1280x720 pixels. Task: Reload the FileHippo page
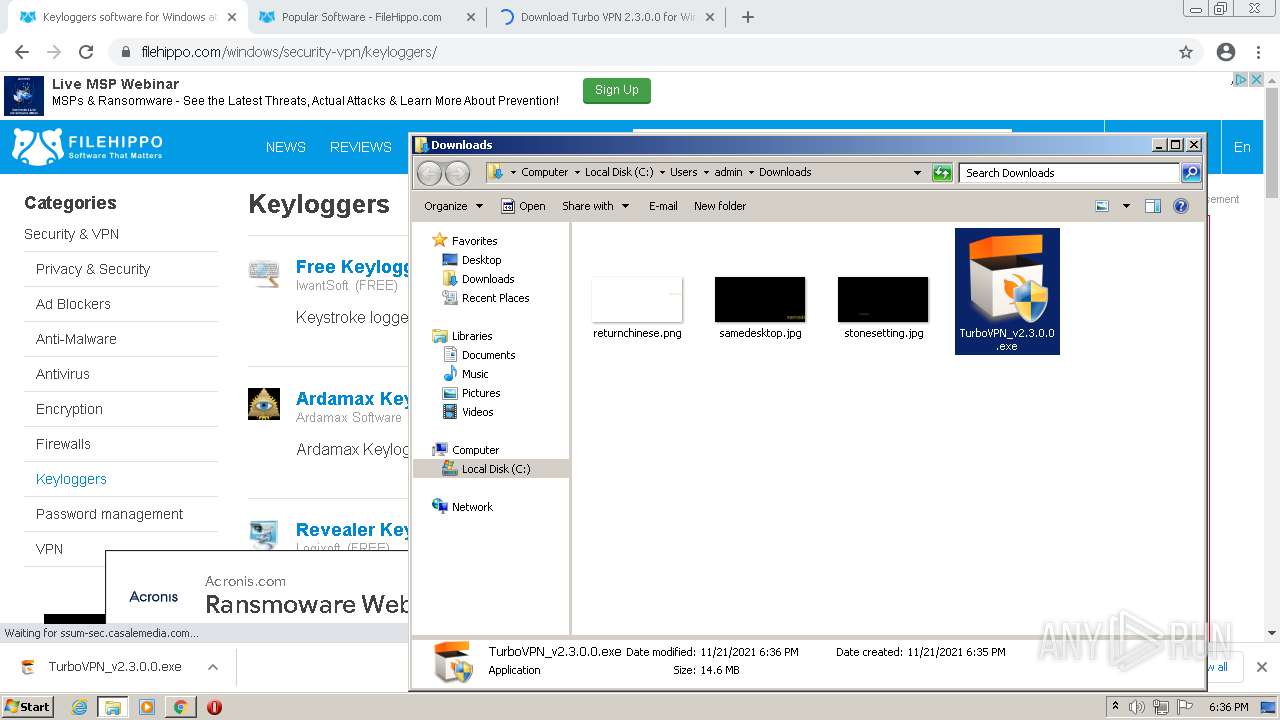(x=86, y=52)
